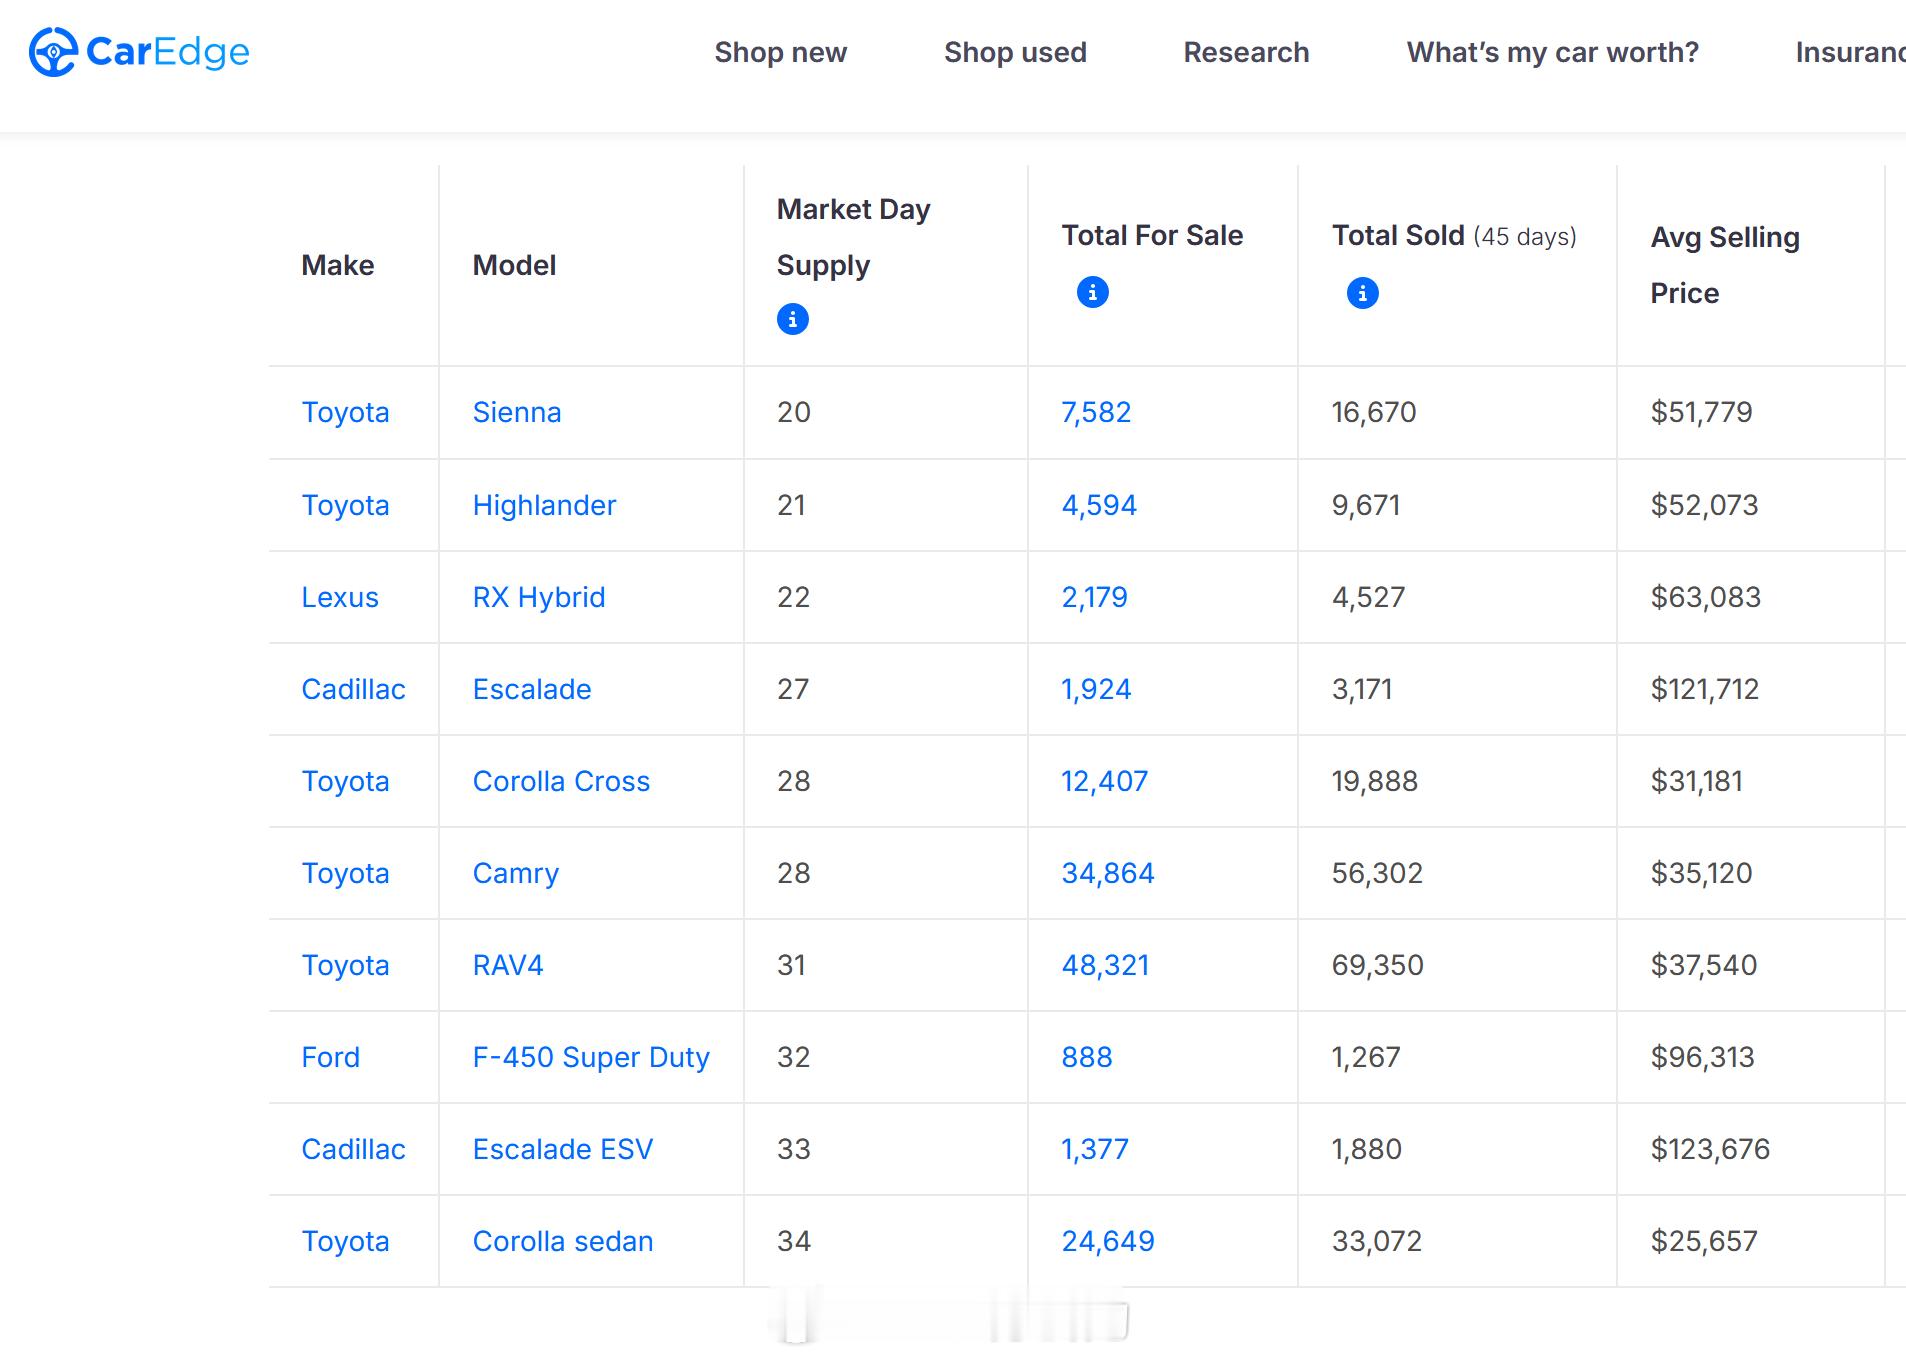1906x1363 pixels.
Task: Open the Insurance nav item
Action: click(1851, 52)
